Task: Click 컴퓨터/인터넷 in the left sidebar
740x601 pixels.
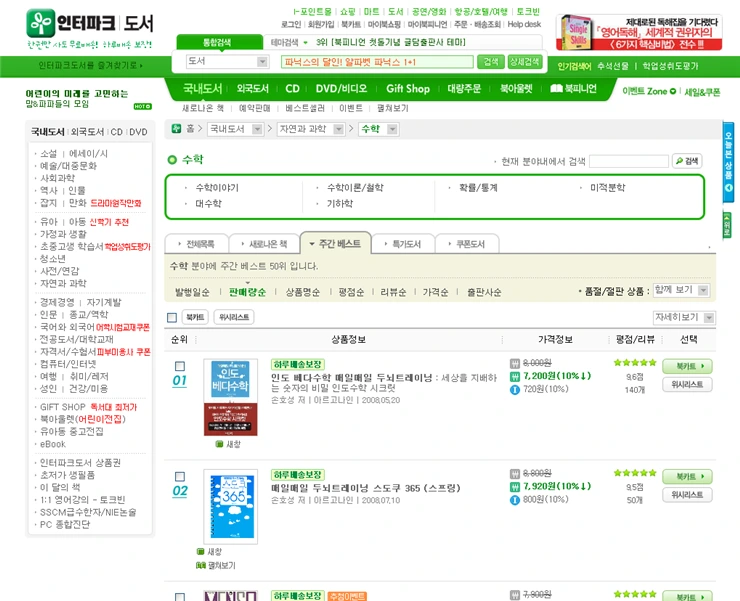Action: (x=68, y=364)
